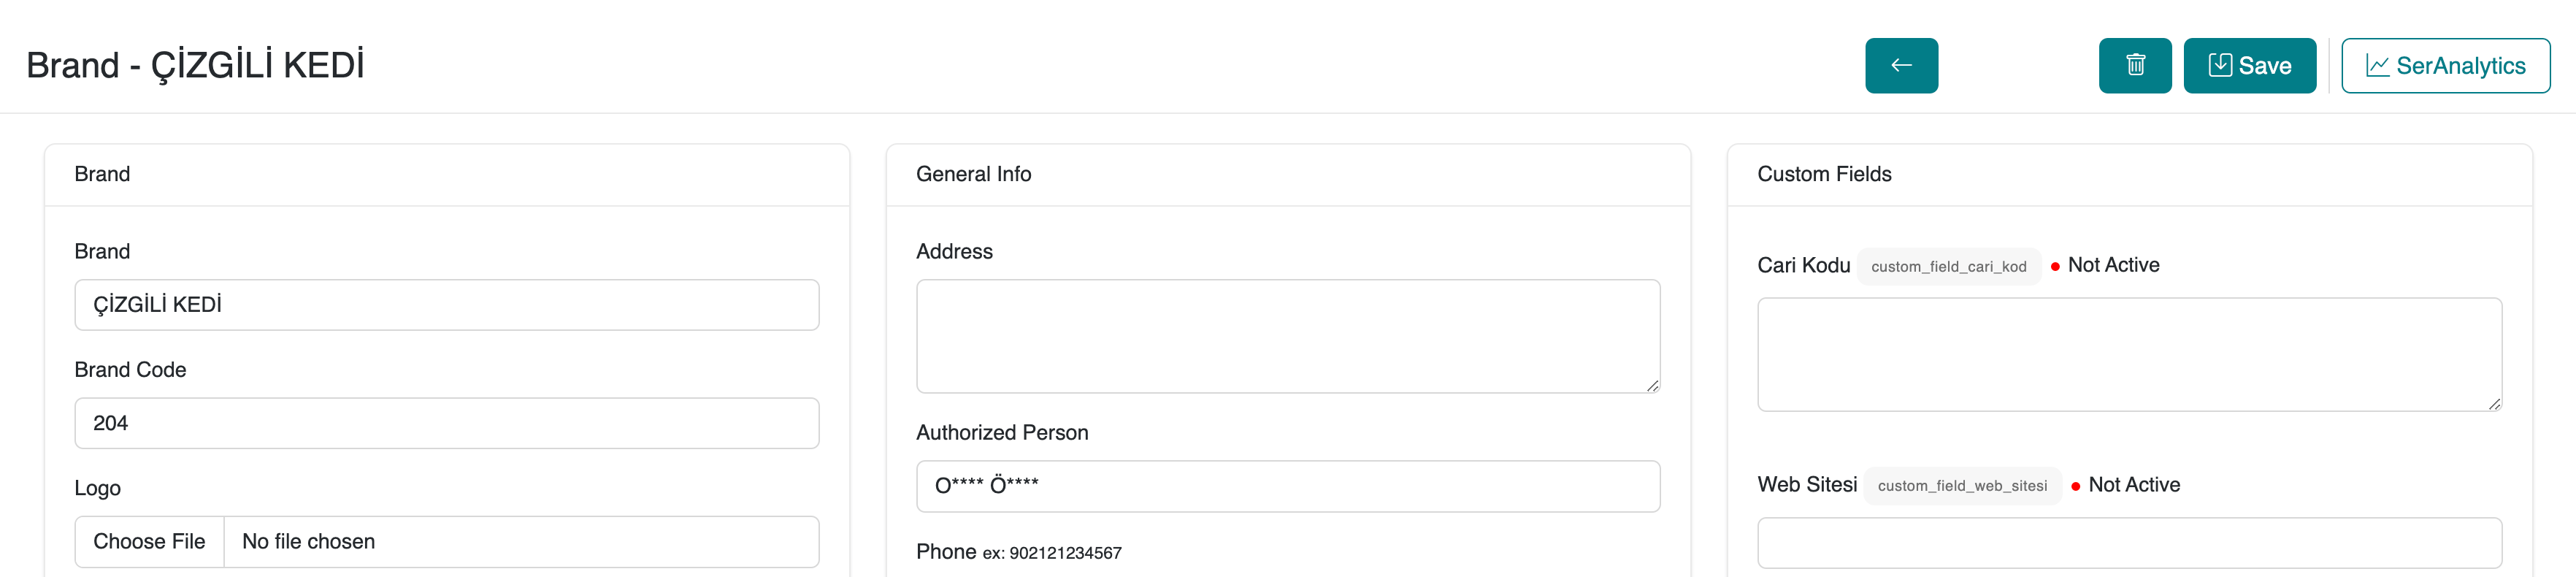
Task: Click the Cari Kodu textarea resize handle
Action: click(2494, 403)
